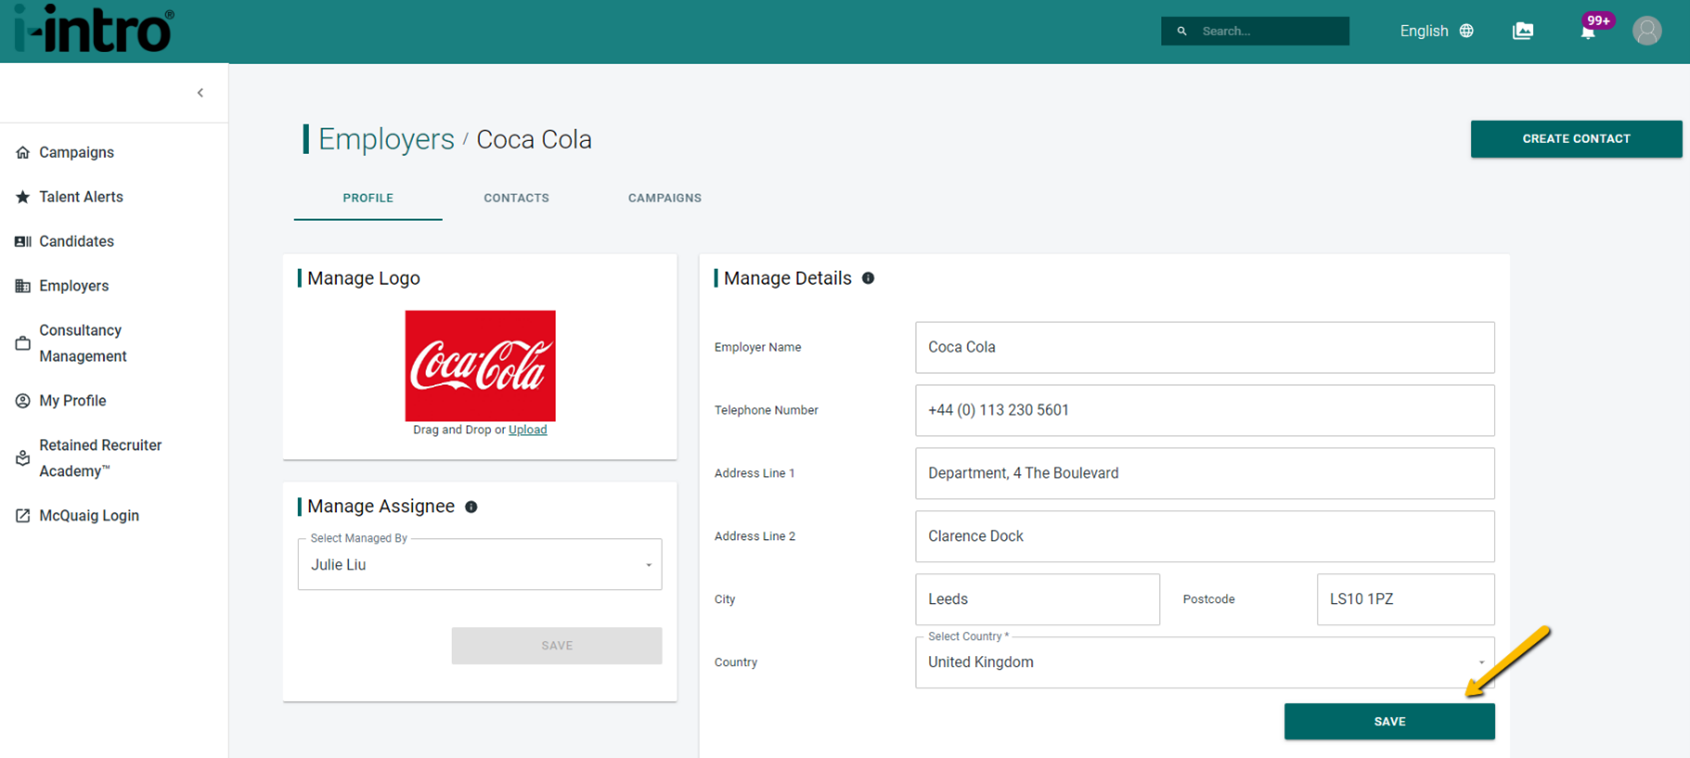Image resolution: width=1690 pixels, height=758 pixels.
Task: Switch to the Profile tab
Action: coord(368,198)
